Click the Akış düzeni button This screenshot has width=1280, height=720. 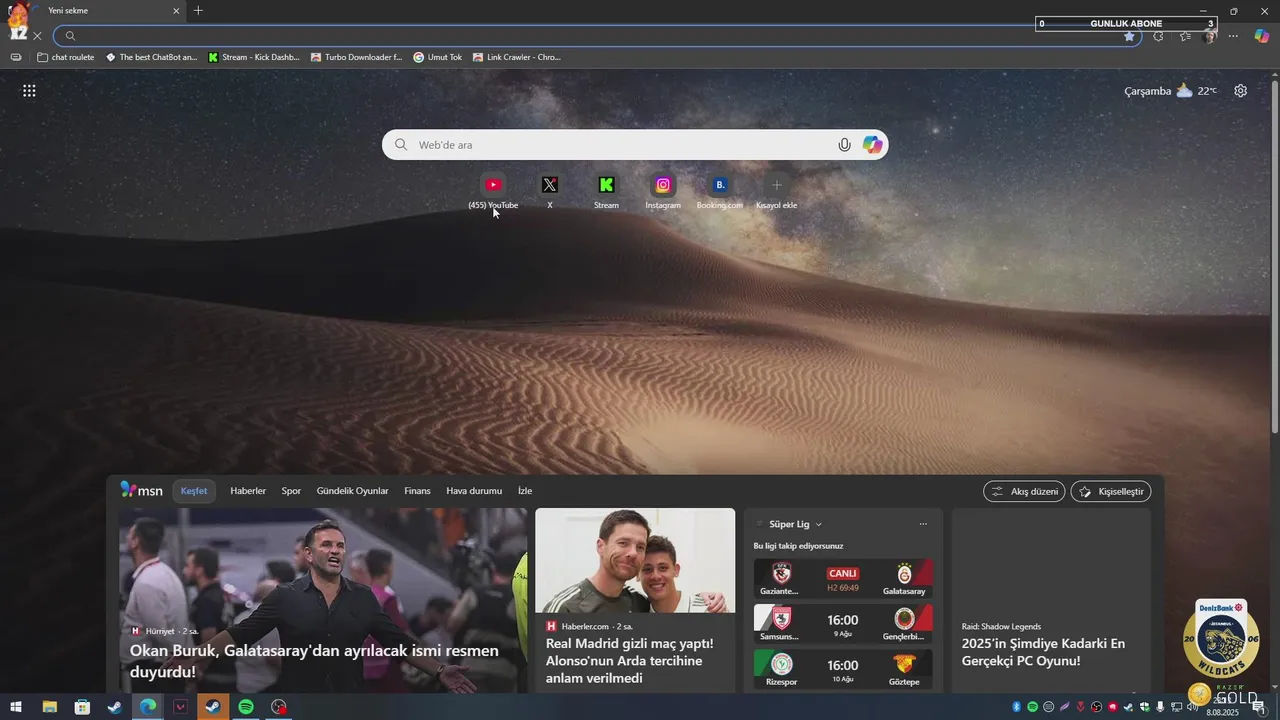click(1024, 491)
